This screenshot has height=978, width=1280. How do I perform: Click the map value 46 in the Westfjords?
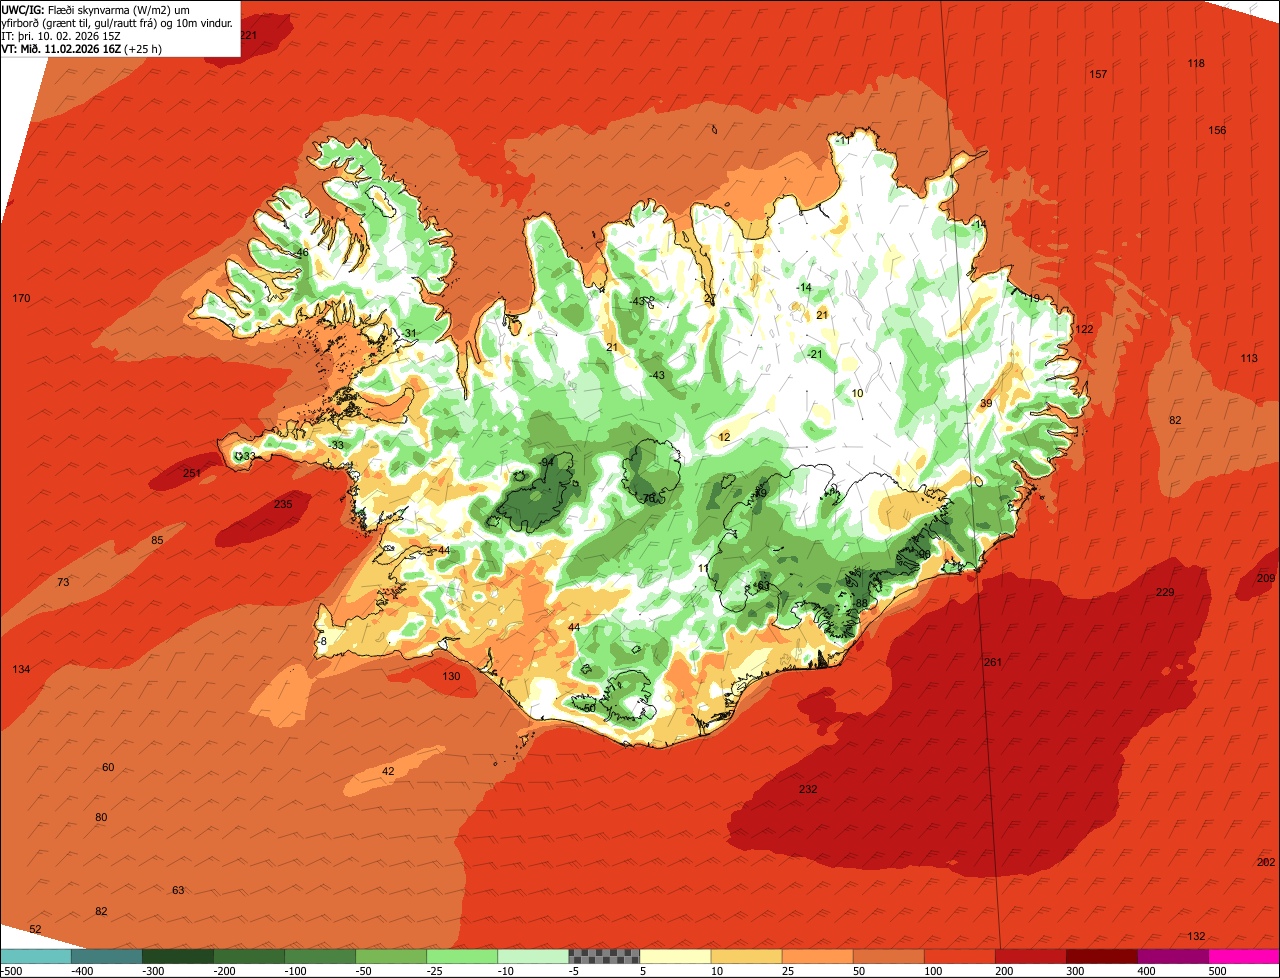[302, 253]
